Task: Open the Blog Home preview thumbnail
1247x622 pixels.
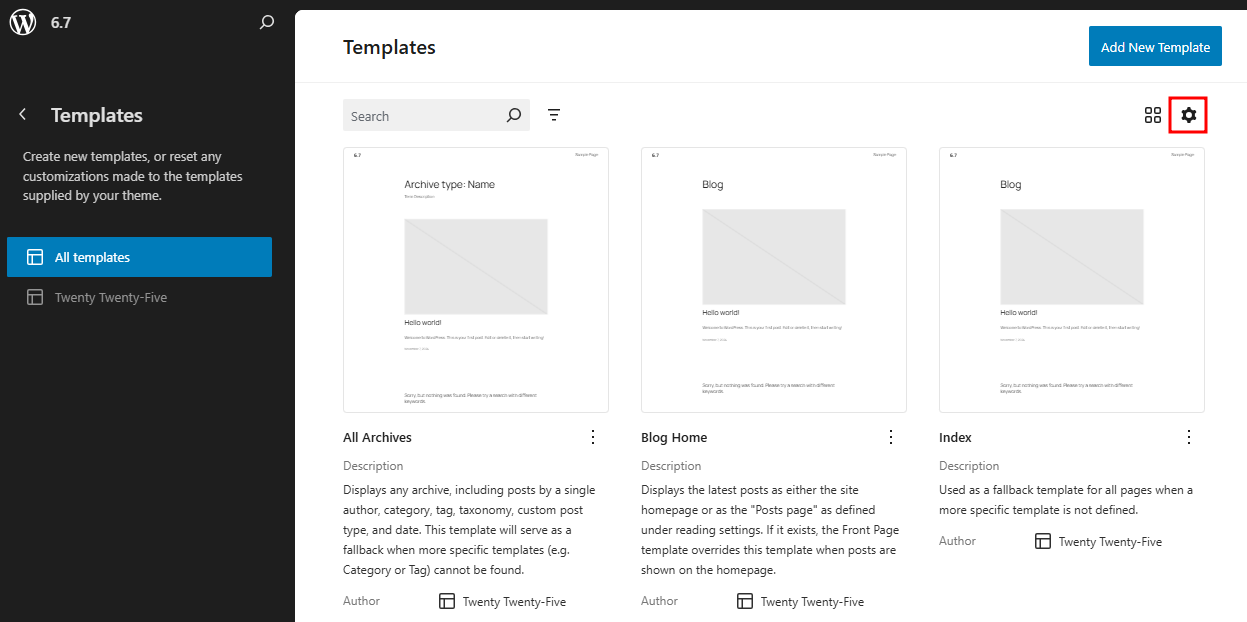Action: coord(773,279)
